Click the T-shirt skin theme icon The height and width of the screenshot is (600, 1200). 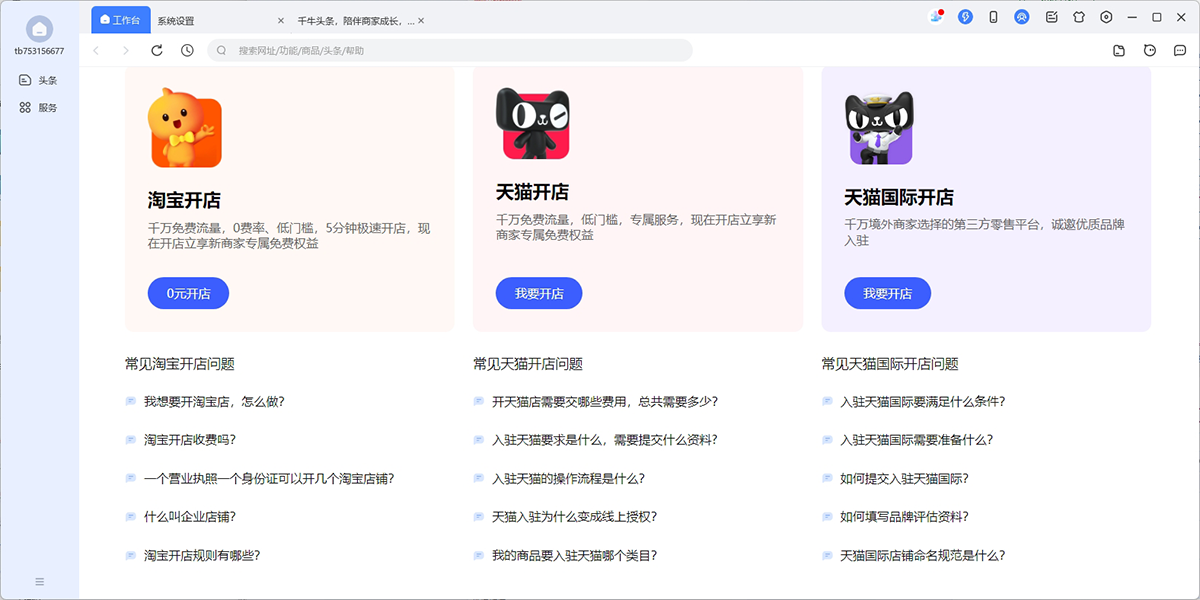coord(1079,17)
